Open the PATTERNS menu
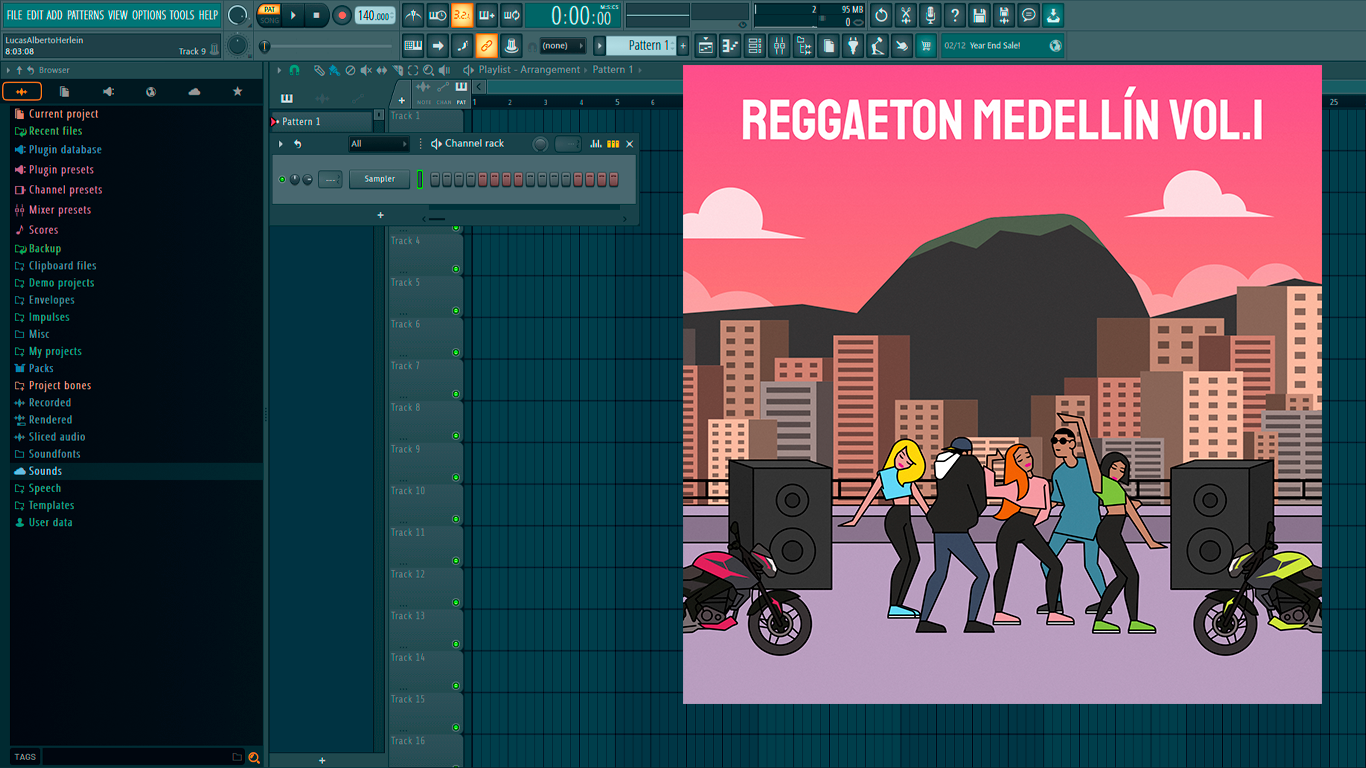 coord(85,15)
